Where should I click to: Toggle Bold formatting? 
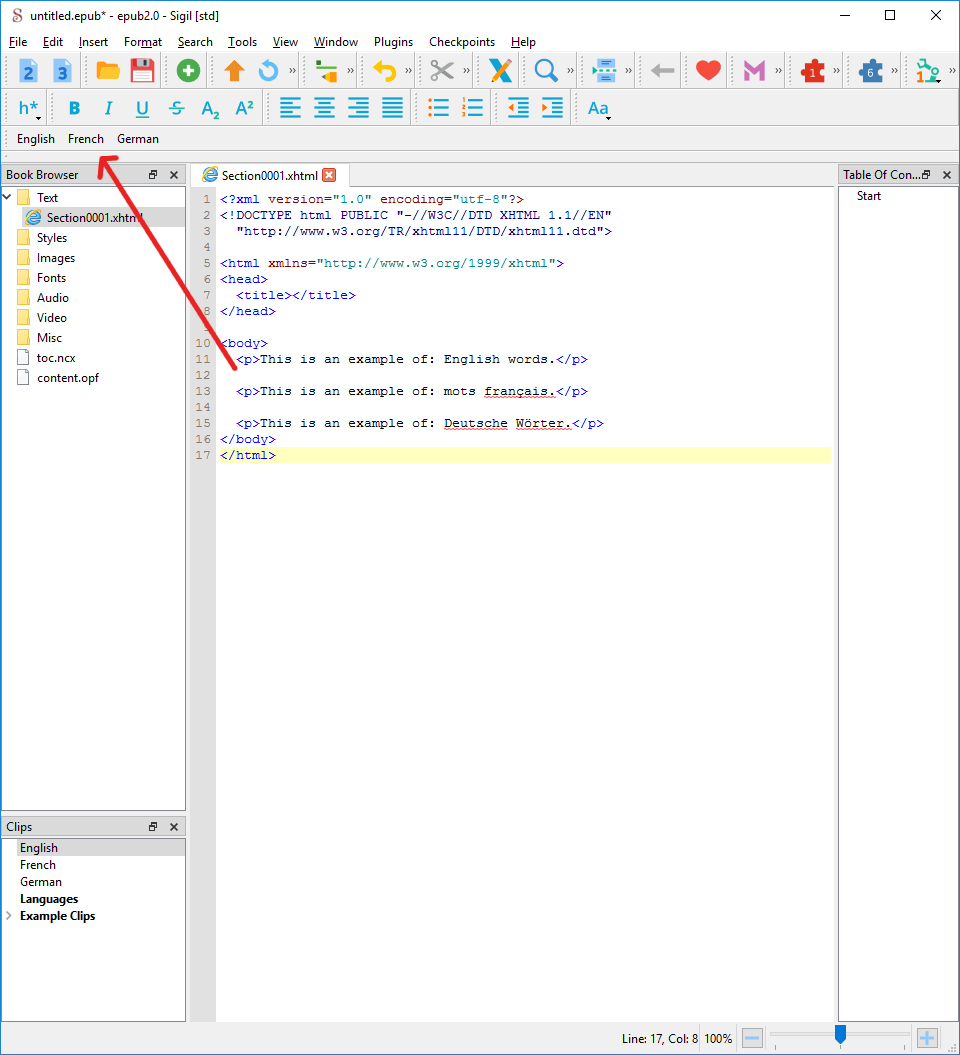tap(74, 108)
